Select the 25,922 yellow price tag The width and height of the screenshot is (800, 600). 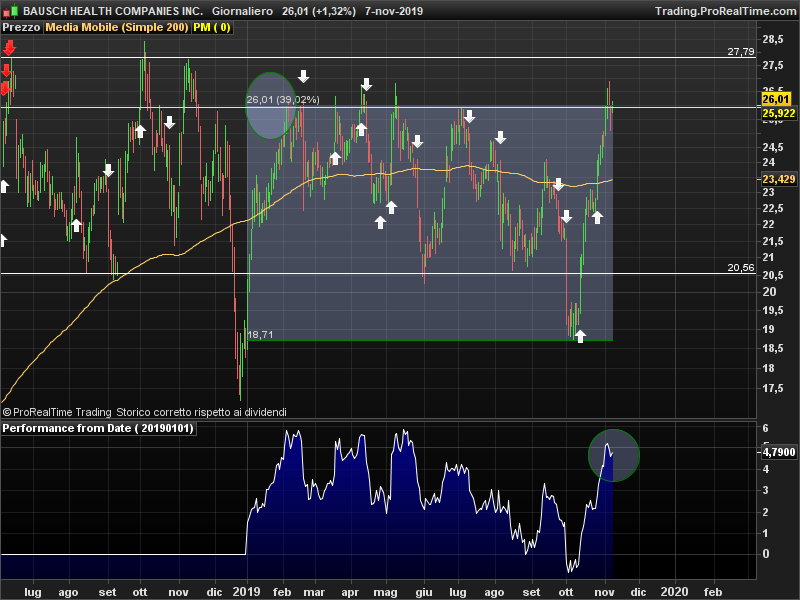click(x=779, y=113)
